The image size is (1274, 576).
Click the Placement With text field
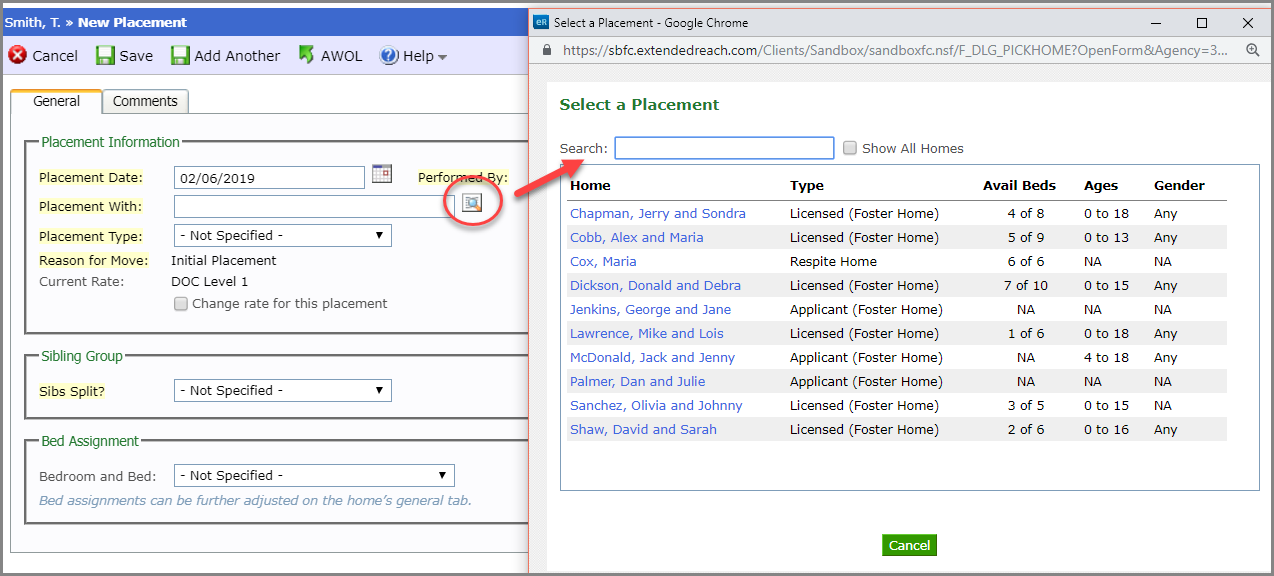pyautogui.click(x=314, y=206)
